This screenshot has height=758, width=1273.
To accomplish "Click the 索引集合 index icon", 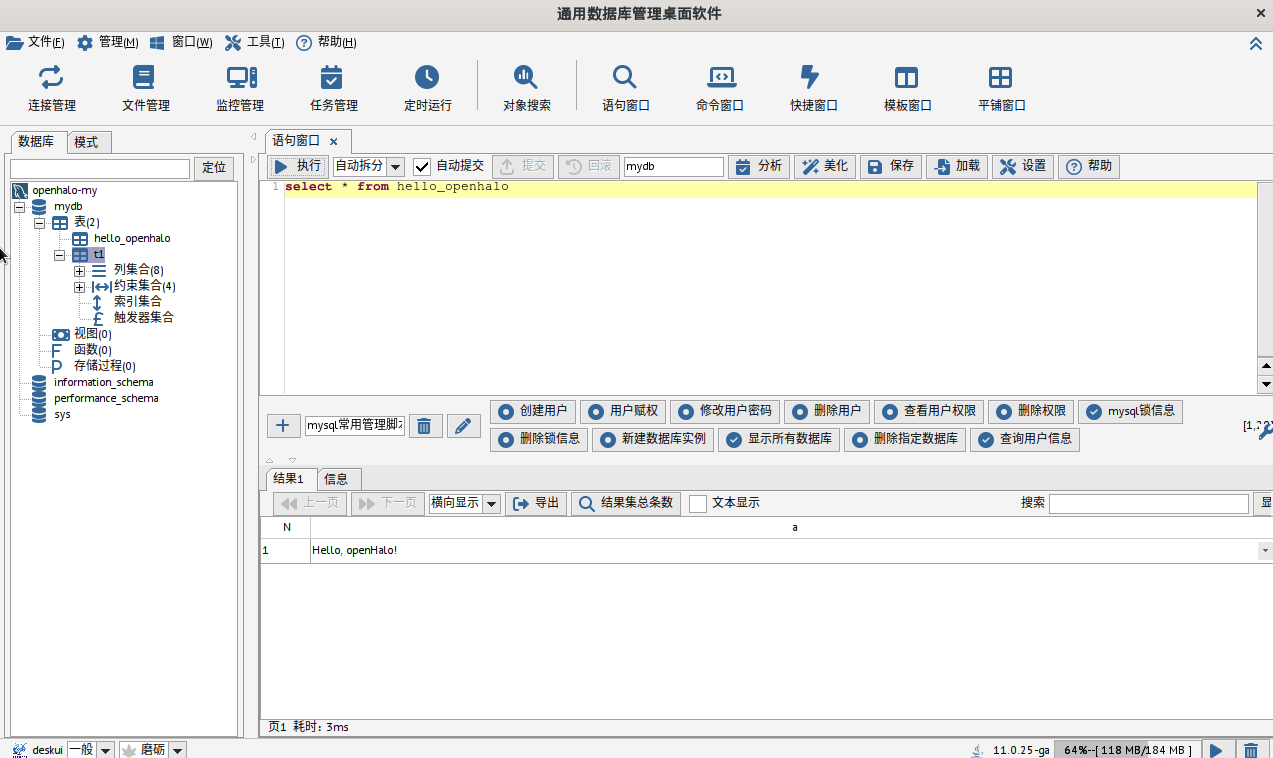I will pos(97,302).
